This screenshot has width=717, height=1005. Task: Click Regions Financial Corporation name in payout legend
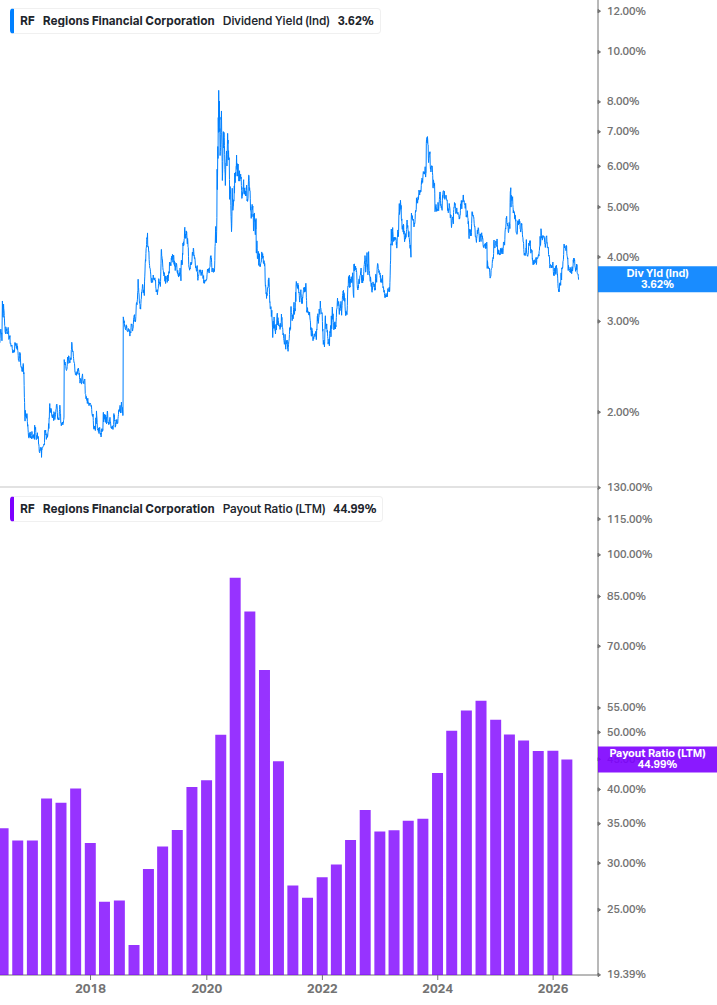pyautogui.click(x=128, y=509)
